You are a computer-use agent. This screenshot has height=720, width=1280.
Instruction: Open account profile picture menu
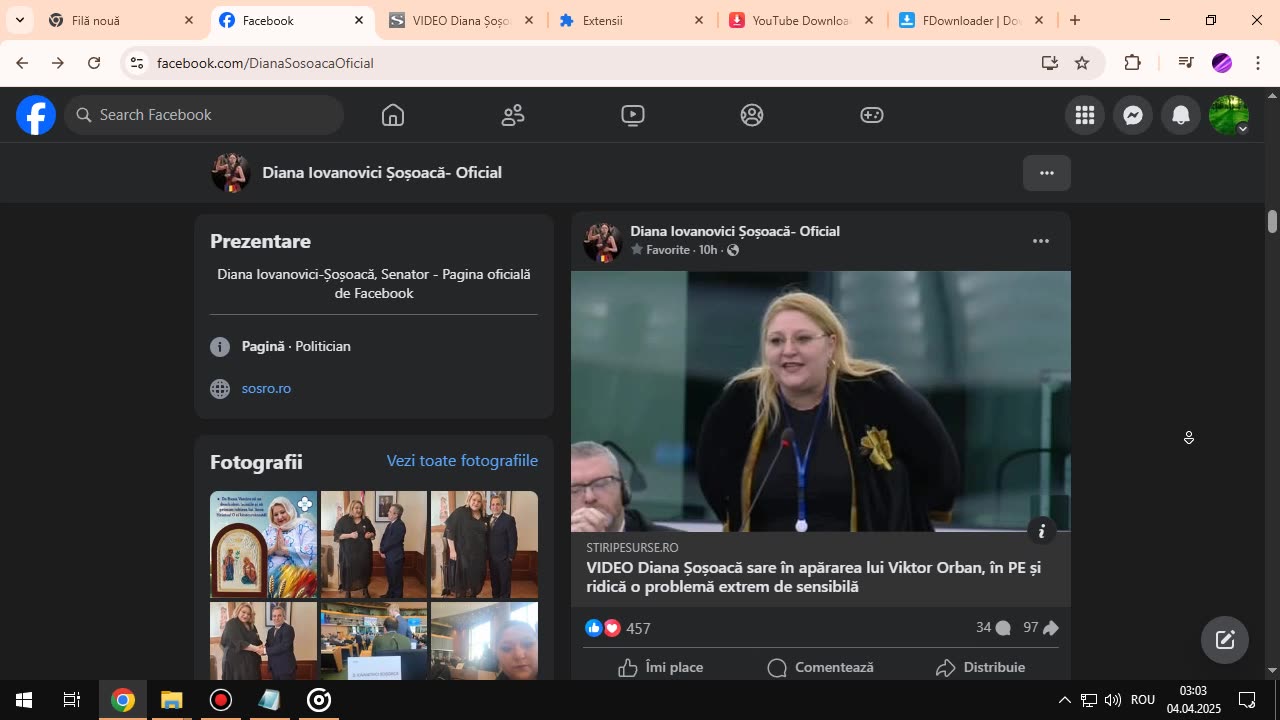[x=1229, y=115]
